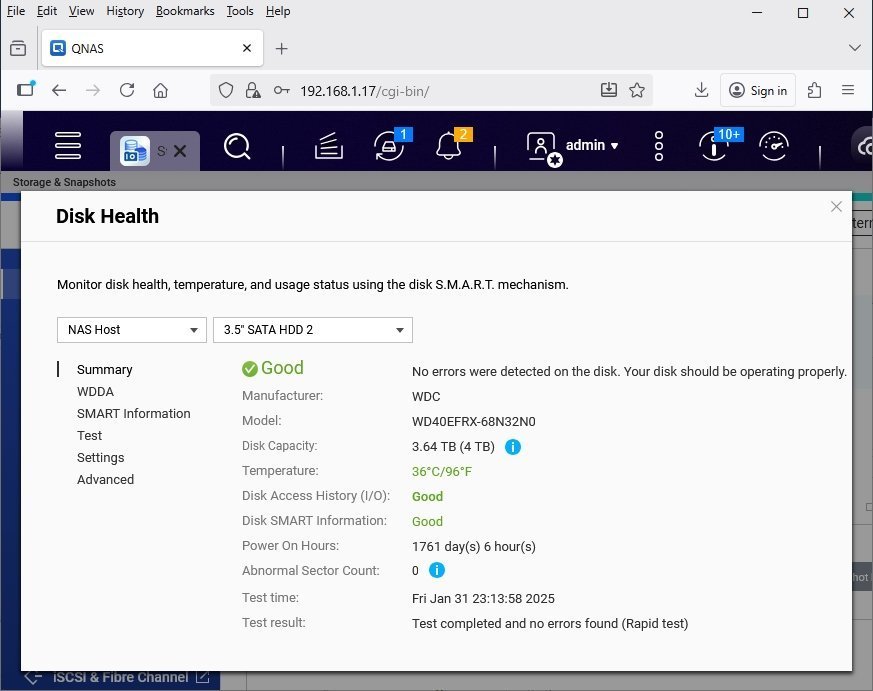The height and width of the screenshot is (691, 873).
Task: Click info icon beside Abnormal Sector Count
Action: 437,571
